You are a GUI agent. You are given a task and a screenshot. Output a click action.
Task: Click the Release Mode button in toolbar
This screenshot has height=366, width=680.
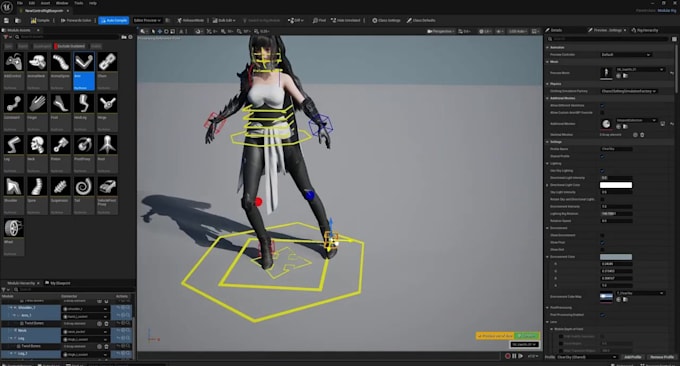[x=191, y=20]
